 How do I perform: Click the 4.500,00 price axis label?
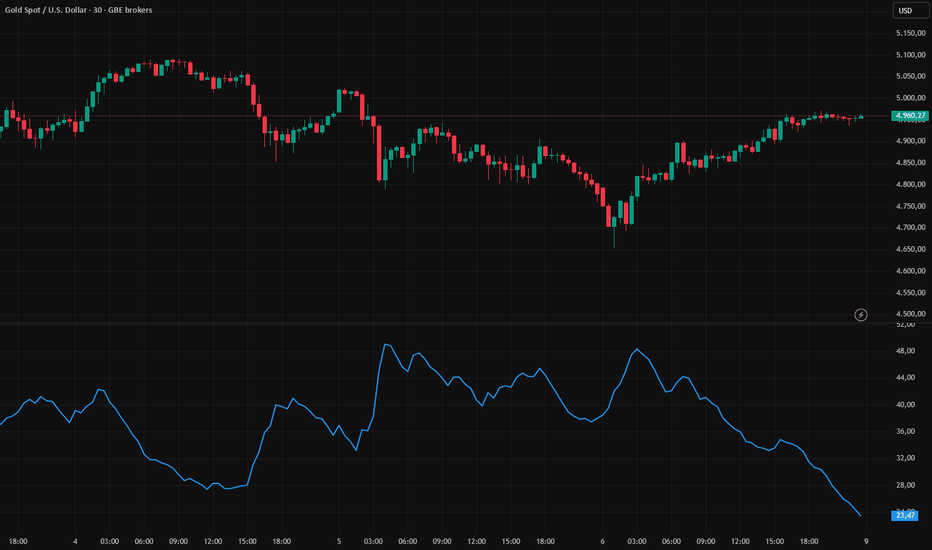pos(911,314)
